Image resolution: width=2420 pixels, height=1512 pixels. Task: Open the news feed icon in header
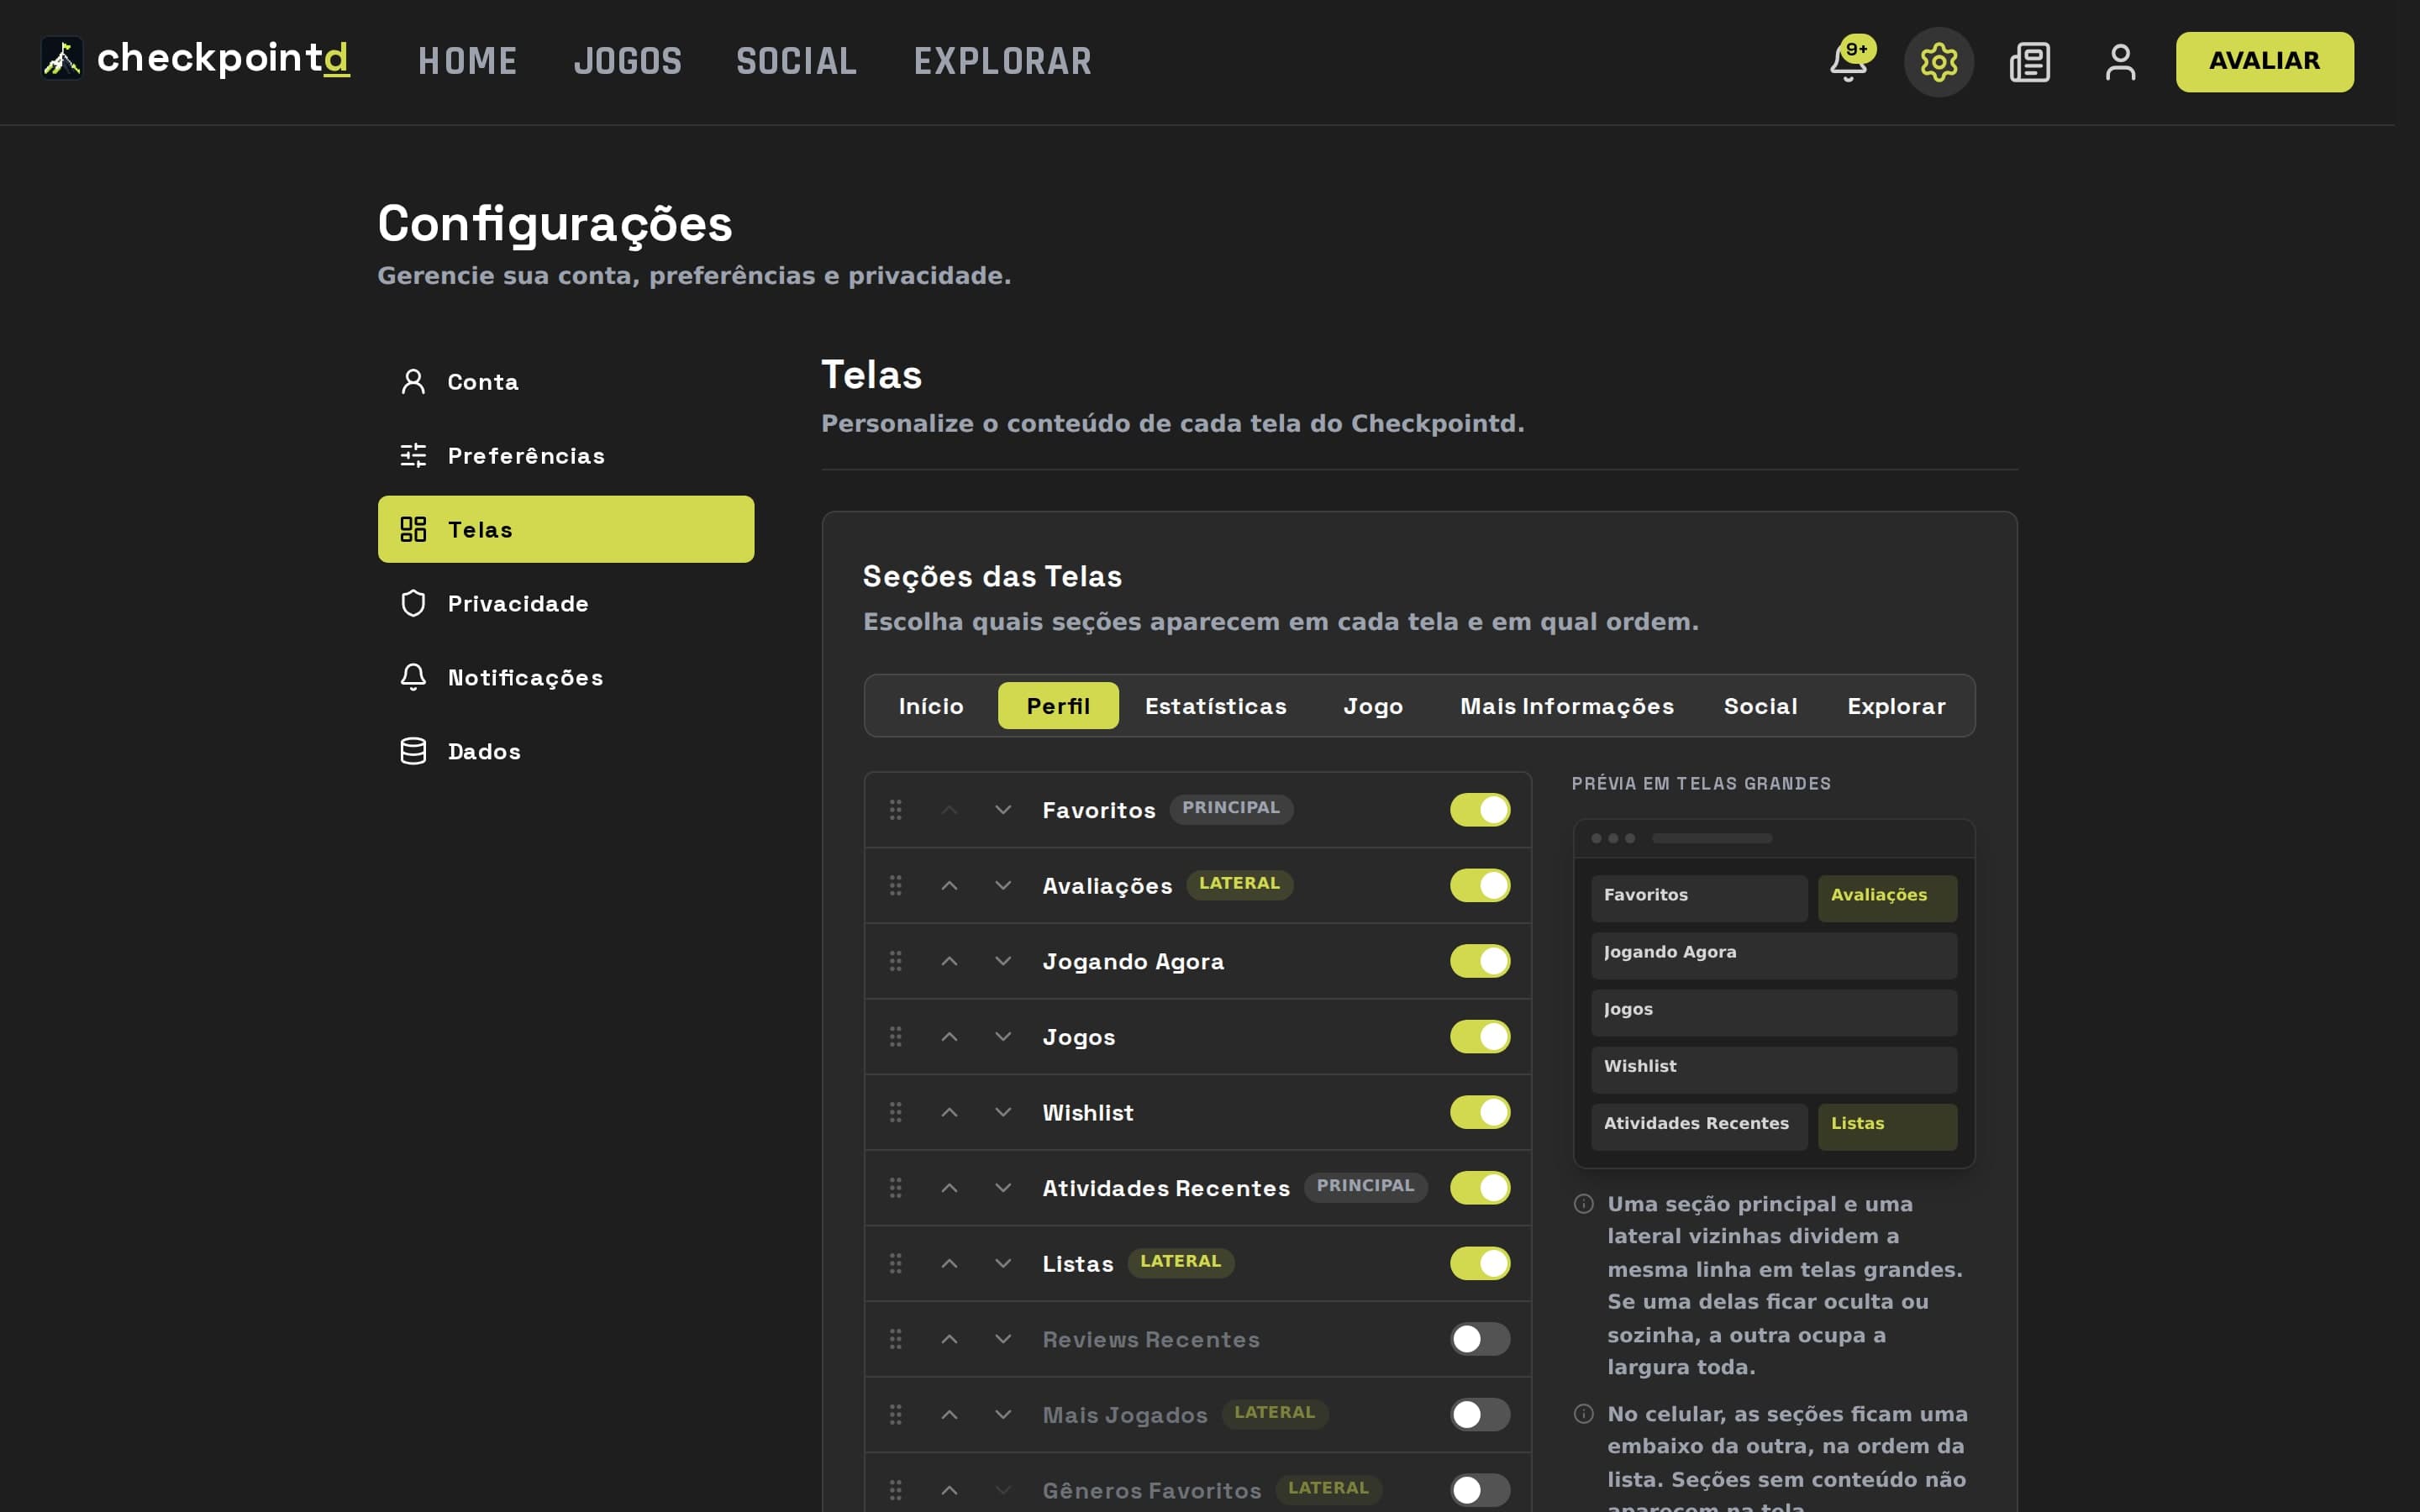(2029, 62)
